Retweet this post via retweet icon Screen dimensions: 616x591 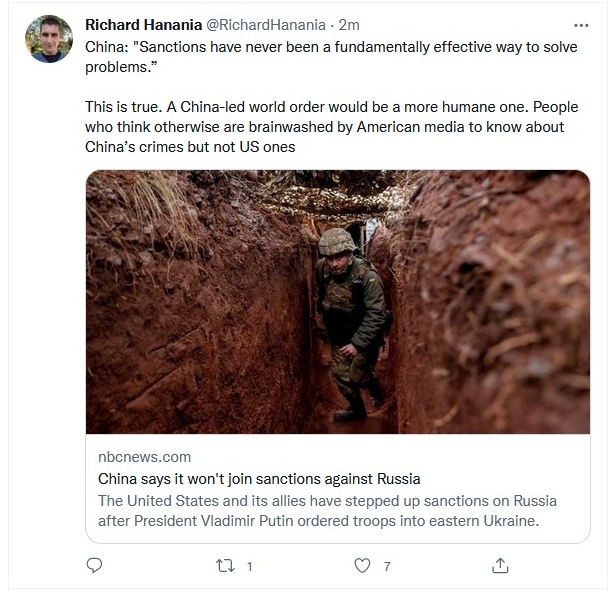pyautogui.click(x=226, y=566)
